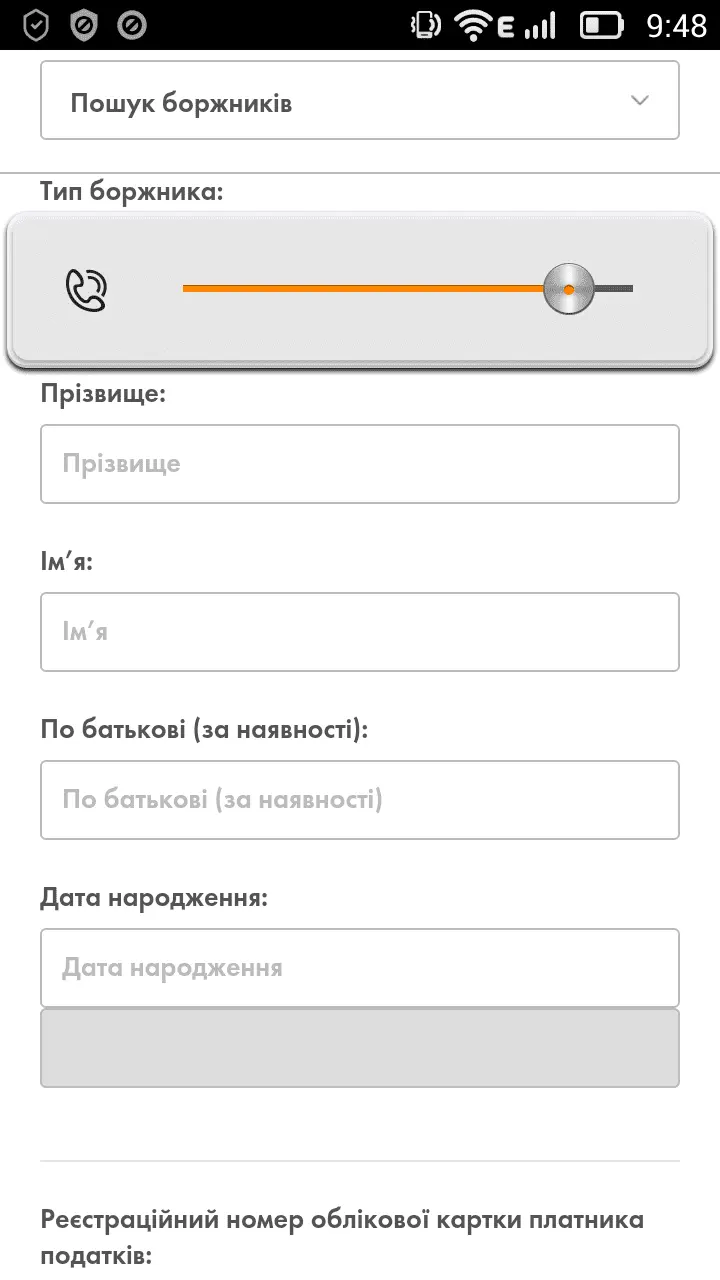The width and height of the screenshot is (720, 1280).
Task: Select the "По батькові (за наявності)" input box
Action: click(360, 800)
